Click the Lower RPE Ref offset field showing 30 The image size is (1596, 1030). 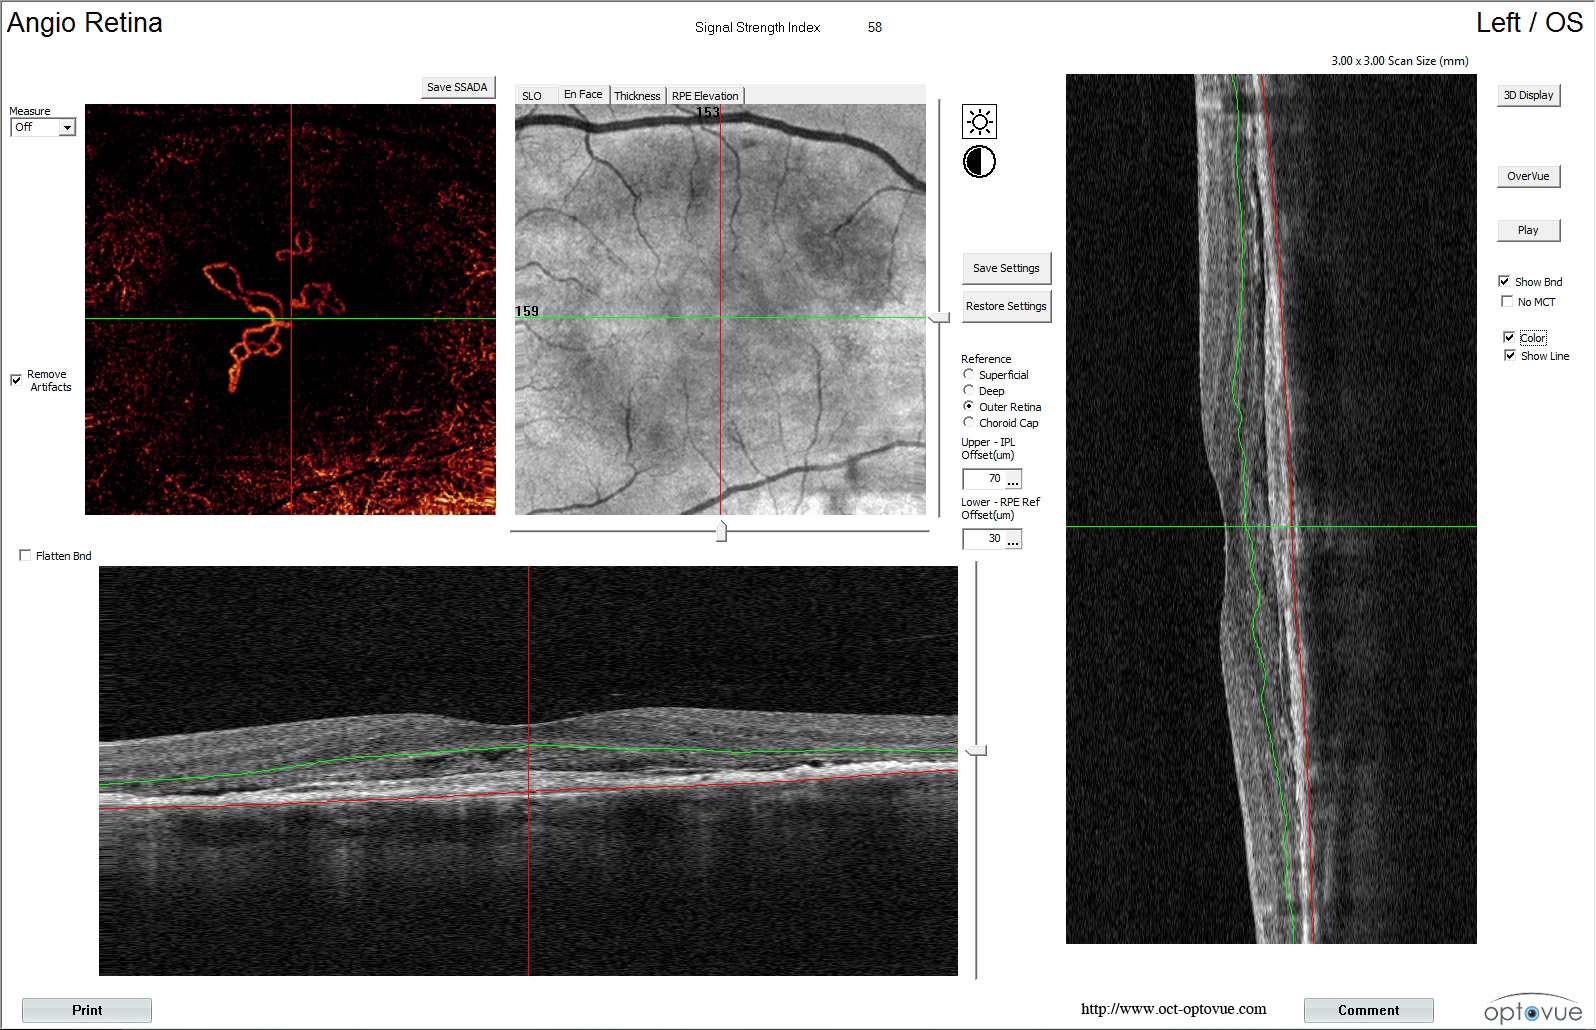[x=983, y=539]
